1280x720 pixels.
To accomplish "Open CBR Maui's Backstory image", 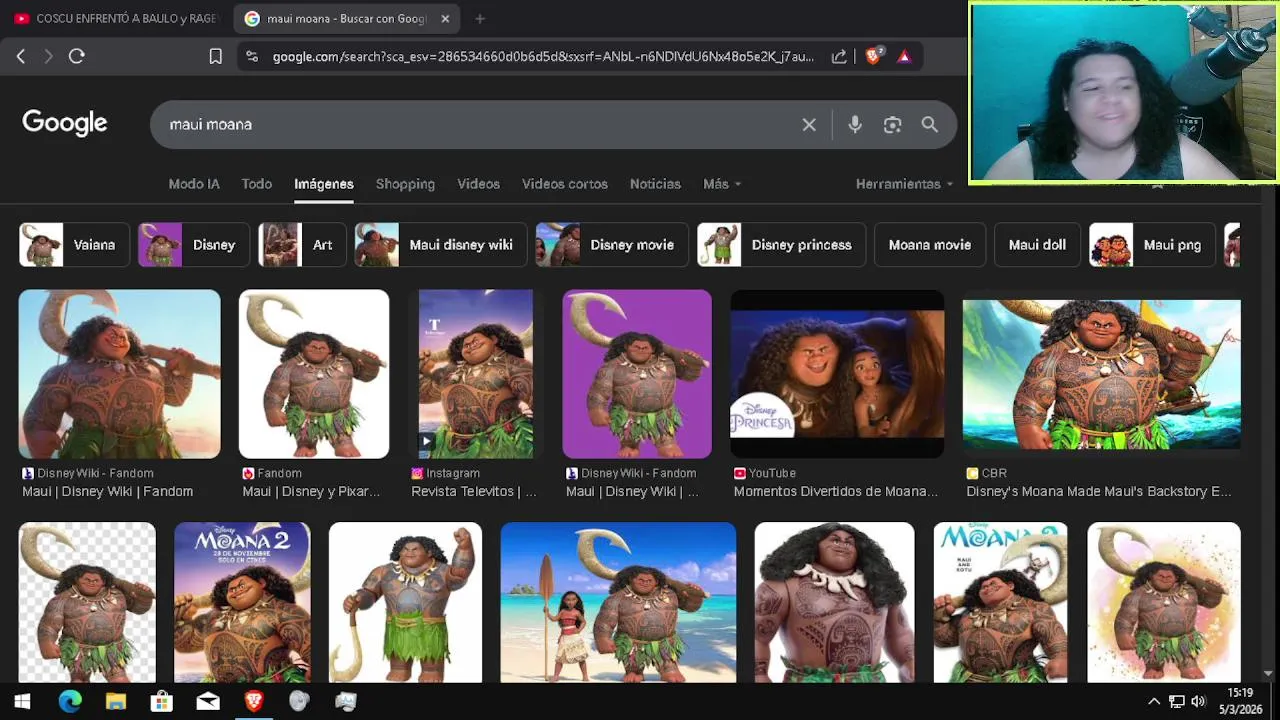I will 1102,374.
